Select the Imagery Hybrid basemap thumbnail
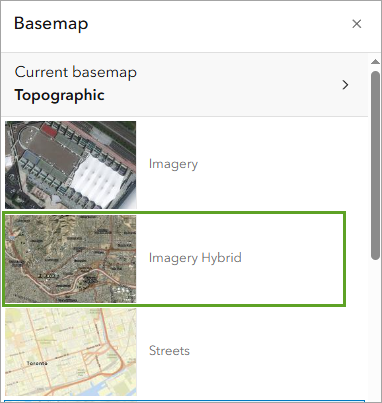The image size is (382, 403). click(71, 259)
